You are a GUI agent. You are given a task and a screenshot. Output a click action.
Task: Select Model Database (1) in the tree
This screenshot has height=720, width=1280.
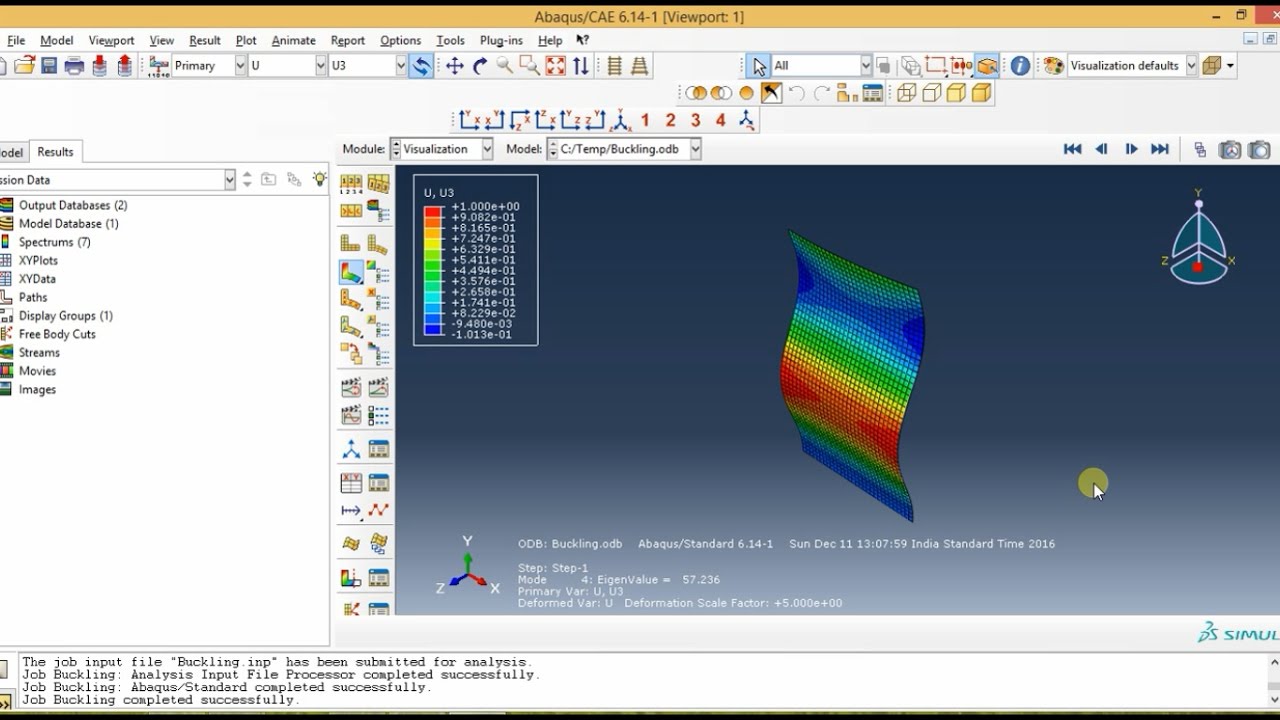(69, 224)
